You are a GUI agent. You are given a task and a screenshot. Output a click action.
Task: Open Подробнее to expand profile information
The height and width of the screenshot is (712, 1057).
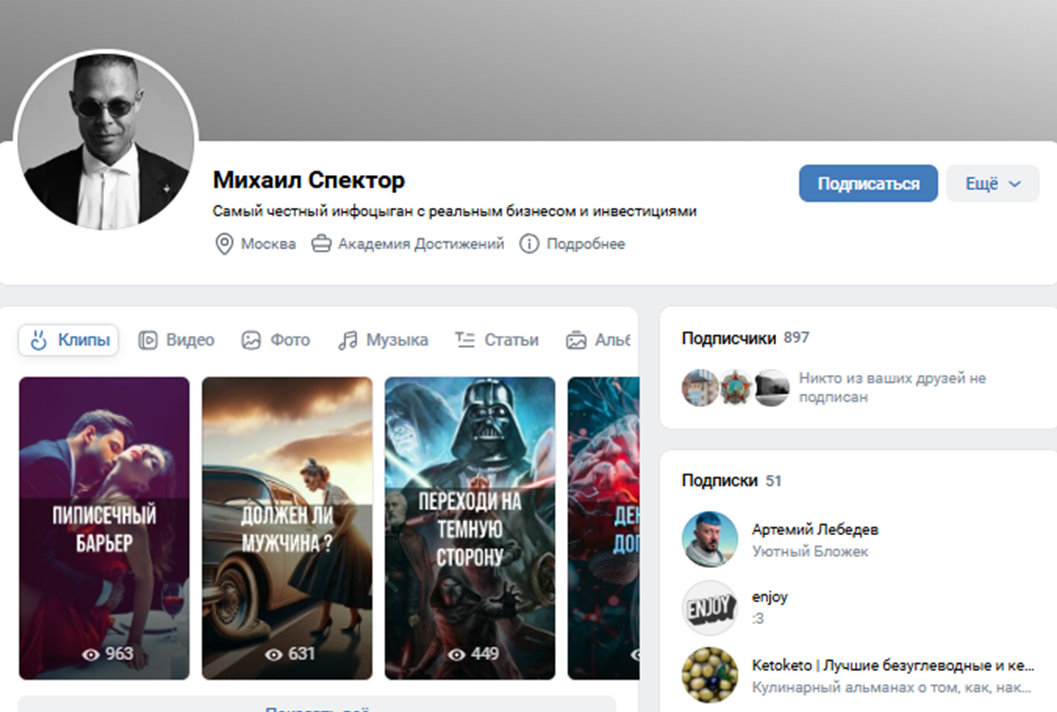584,243
